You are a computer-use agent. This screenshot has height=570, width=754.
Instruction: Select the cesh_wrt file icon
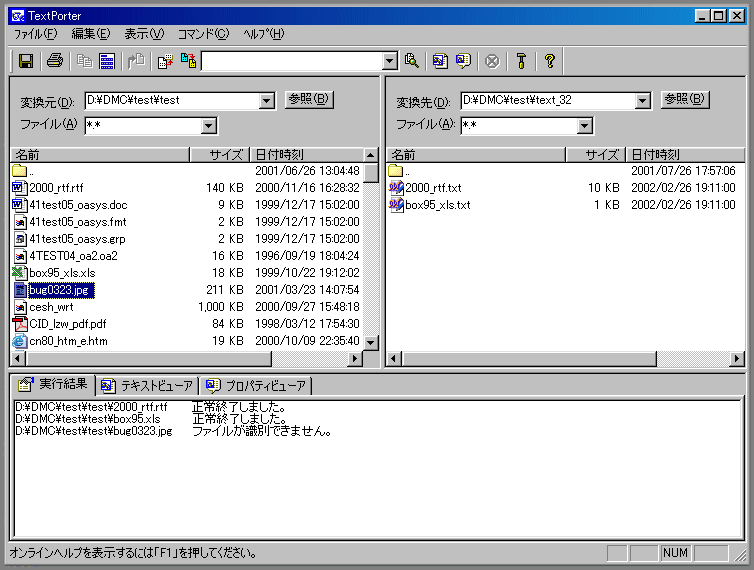coord(20,307)
